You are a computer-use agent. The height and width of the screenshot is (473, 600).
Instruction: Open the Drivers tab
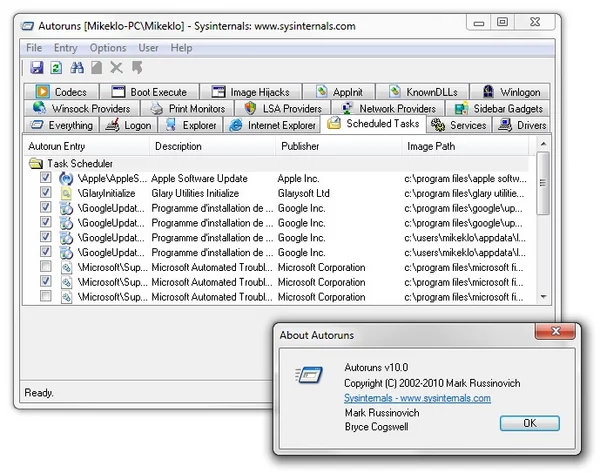[522, 125]
